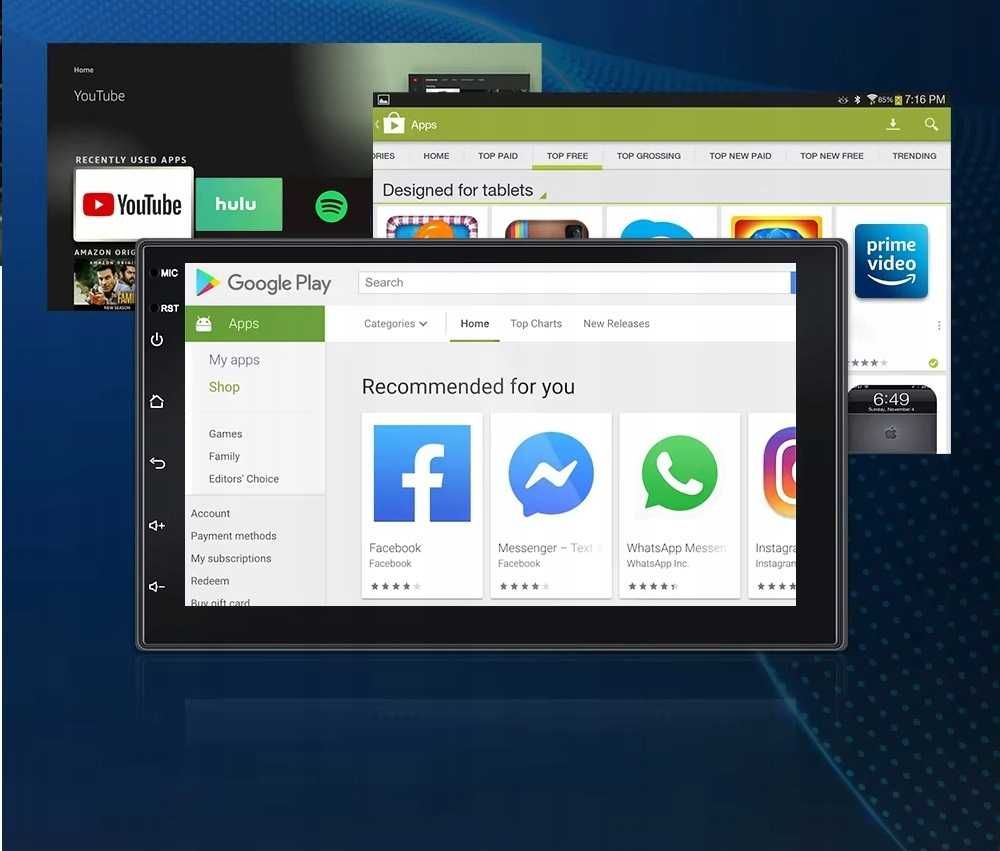Viewport: 1000px width, 851px height.
Task: Click the Play Store bag icon in tablet window
Action: tap(393, 123)
